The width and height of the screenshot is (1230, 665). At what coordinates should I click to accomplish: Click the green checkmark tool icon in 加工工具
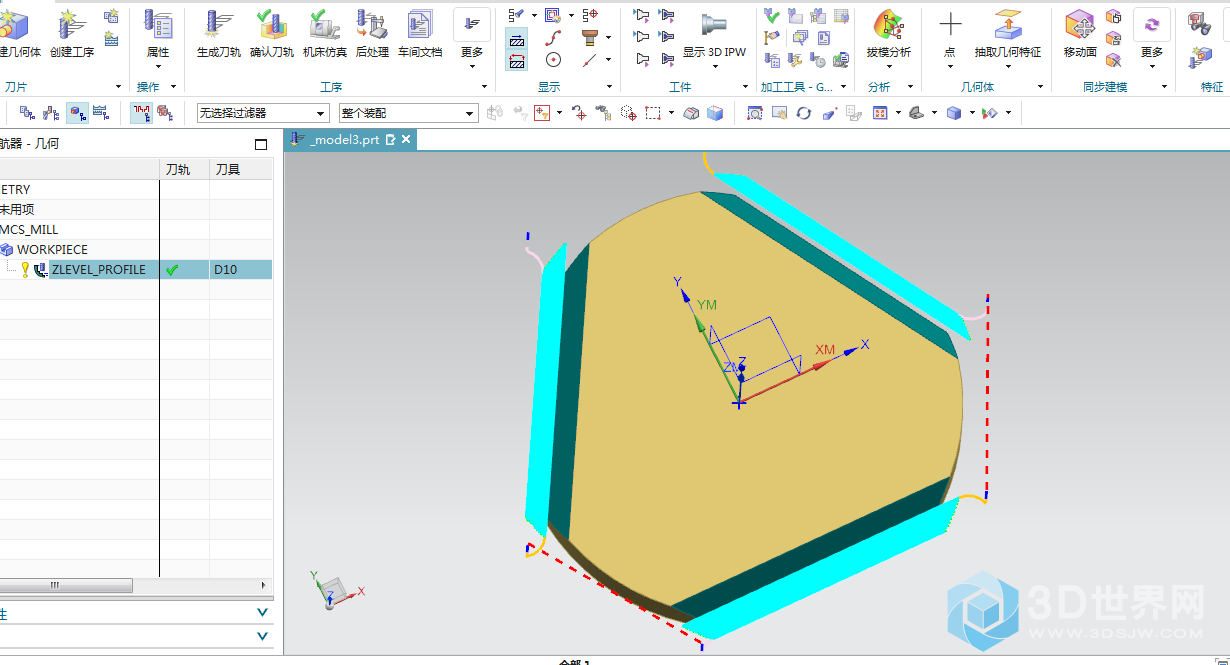tap(771, 15)
